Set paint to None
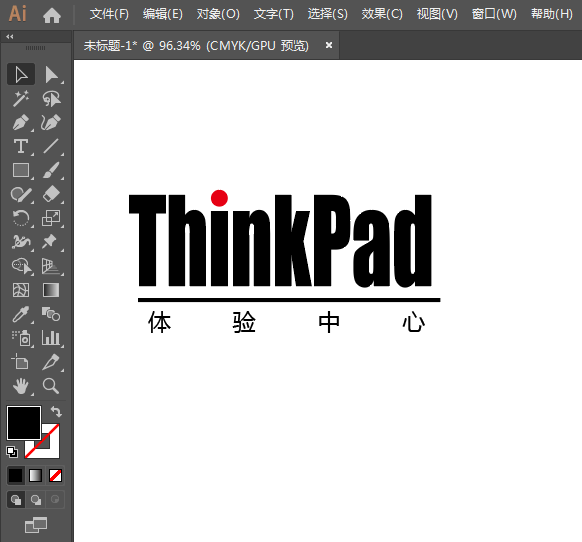This screenshot has width=582, height=542. (56, 476)
